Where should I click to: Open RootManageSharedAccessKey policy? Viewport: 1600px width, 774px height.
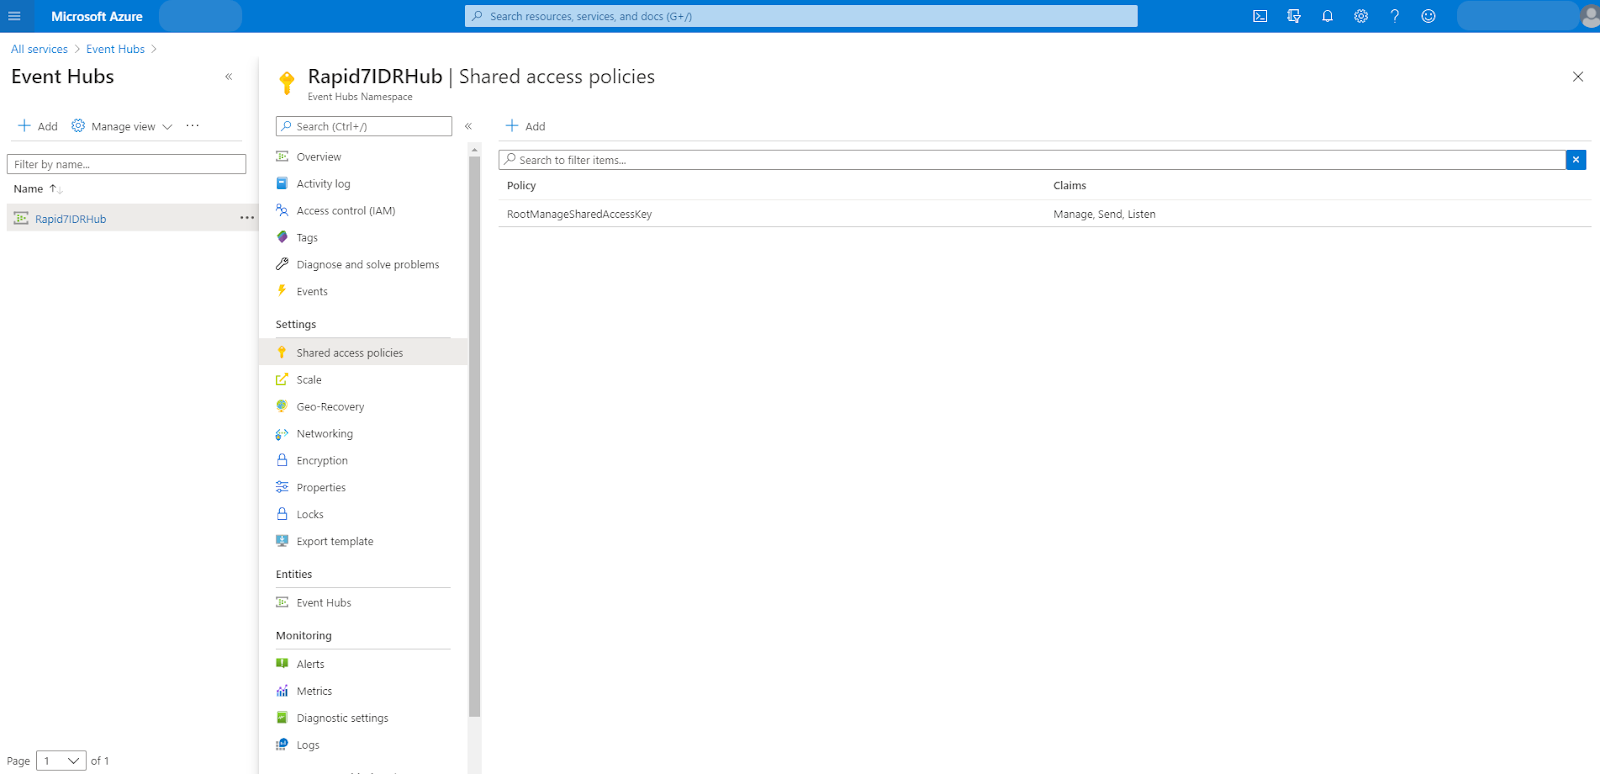click(x=579, y=214)
